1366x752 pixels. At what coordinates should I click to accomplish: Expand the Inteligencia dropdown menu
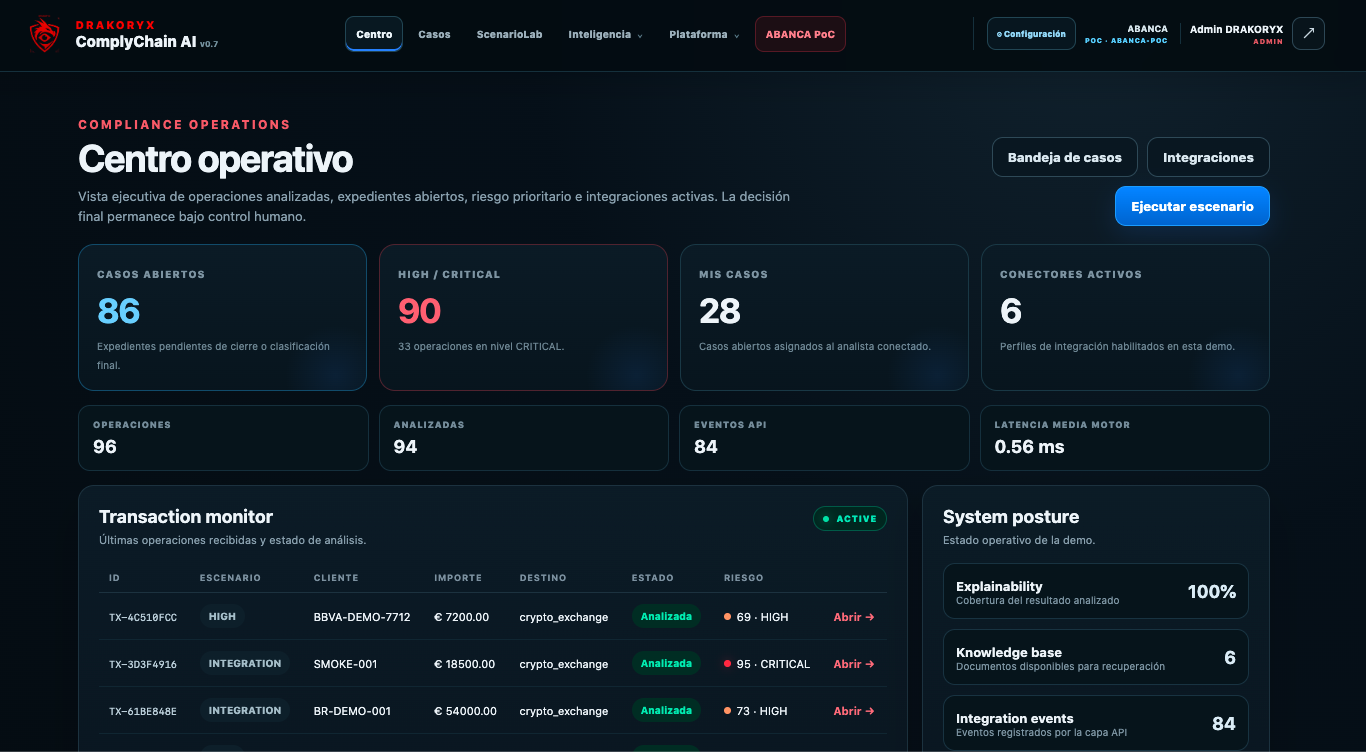[x=606, y=34]
